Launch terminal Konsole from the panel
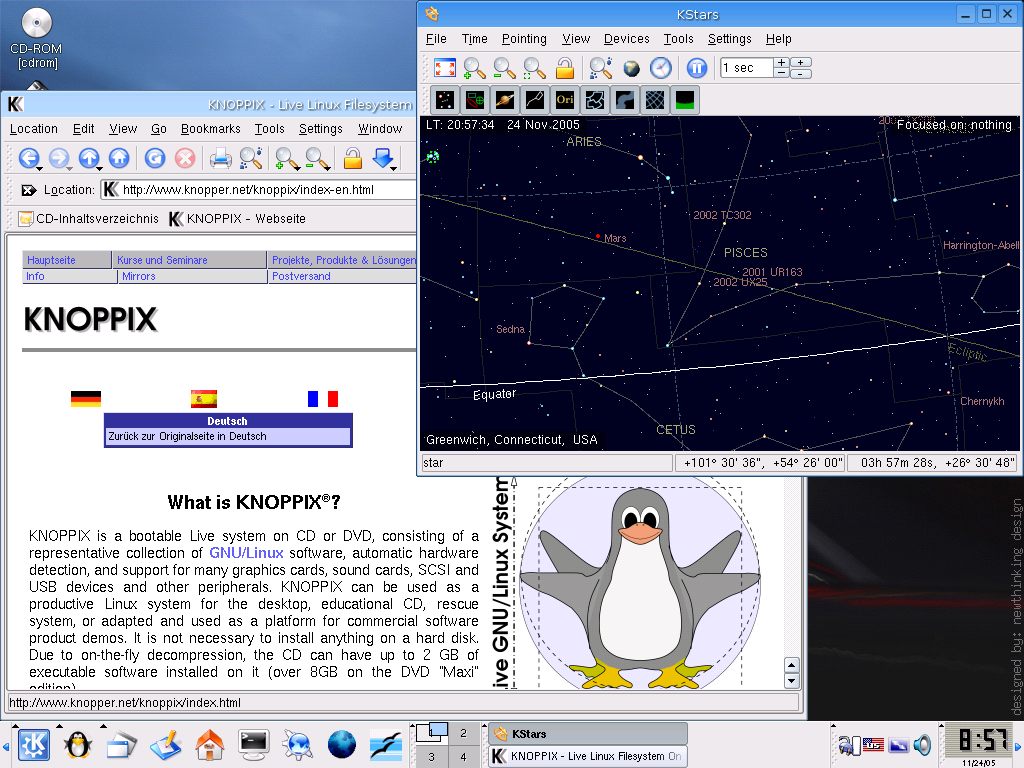The height and width of the screenshot is (768, 1024). coord(253,744)
